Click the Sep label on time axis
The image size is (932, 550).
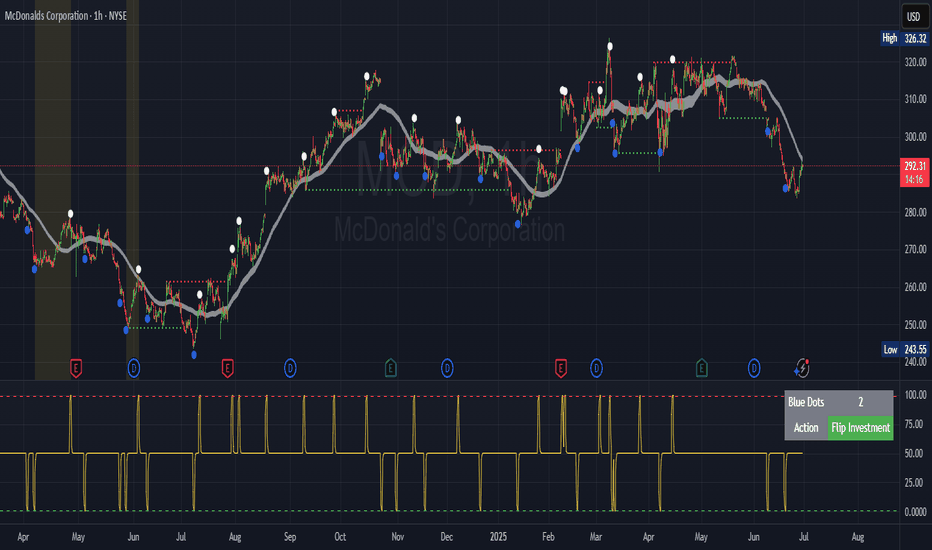point(289,537)
